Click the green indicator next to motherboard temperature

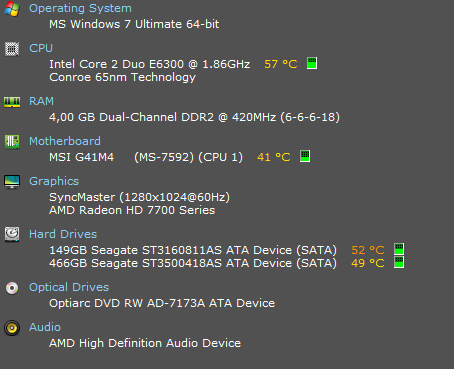tap(305, 156)
